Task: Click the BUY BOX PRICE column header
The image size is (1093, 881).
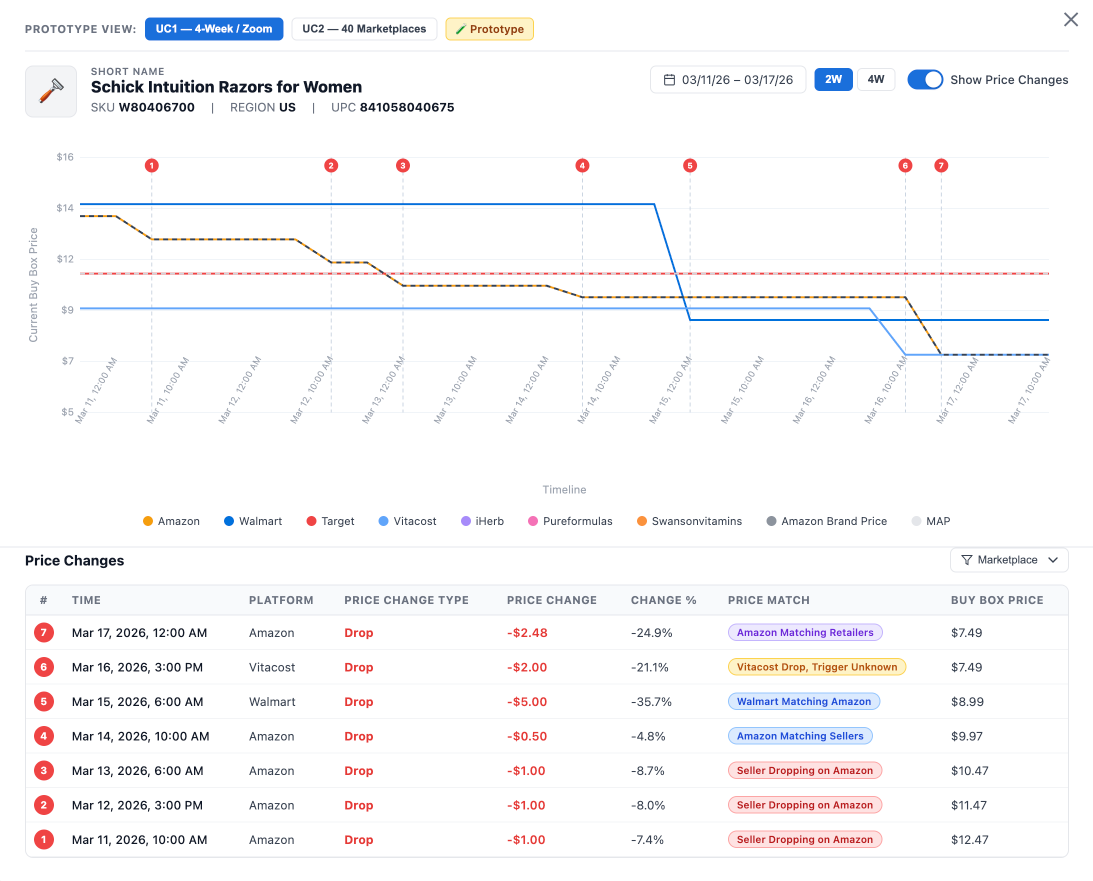Action: coord(997,600)
